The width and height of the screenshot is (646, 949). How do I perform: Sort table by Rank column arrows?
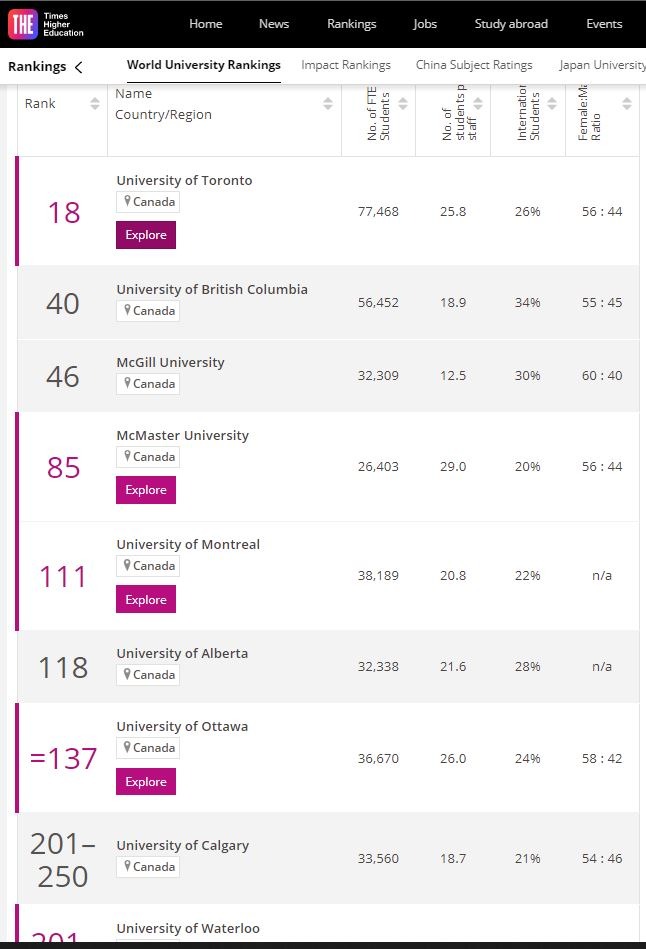(95, 103)
